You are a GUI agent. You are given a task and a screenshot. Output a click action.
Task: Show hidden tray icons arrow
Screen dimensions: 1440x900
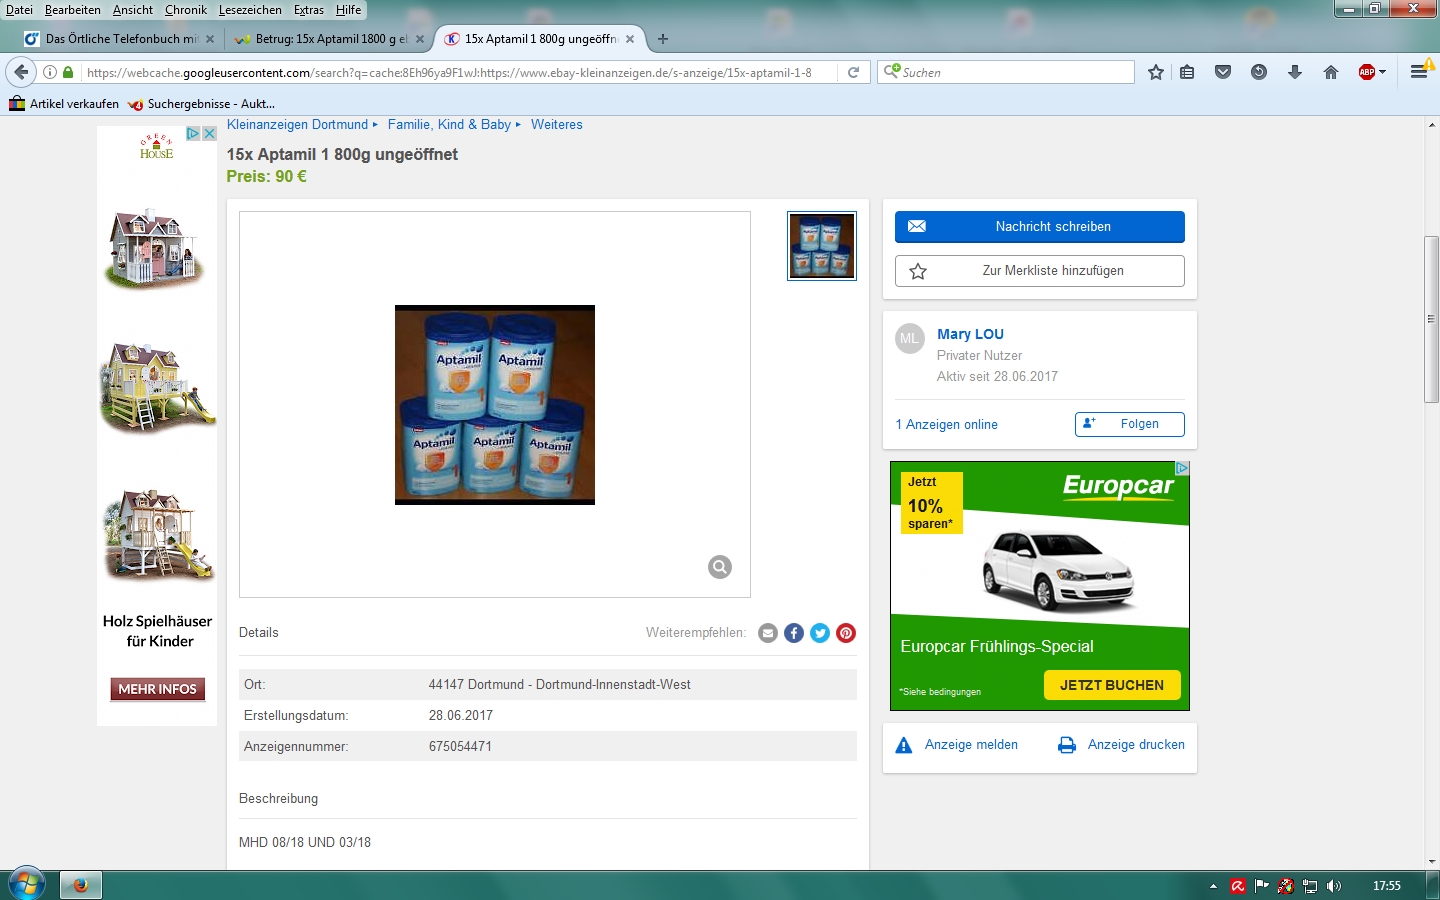(x=1213, y=886)
